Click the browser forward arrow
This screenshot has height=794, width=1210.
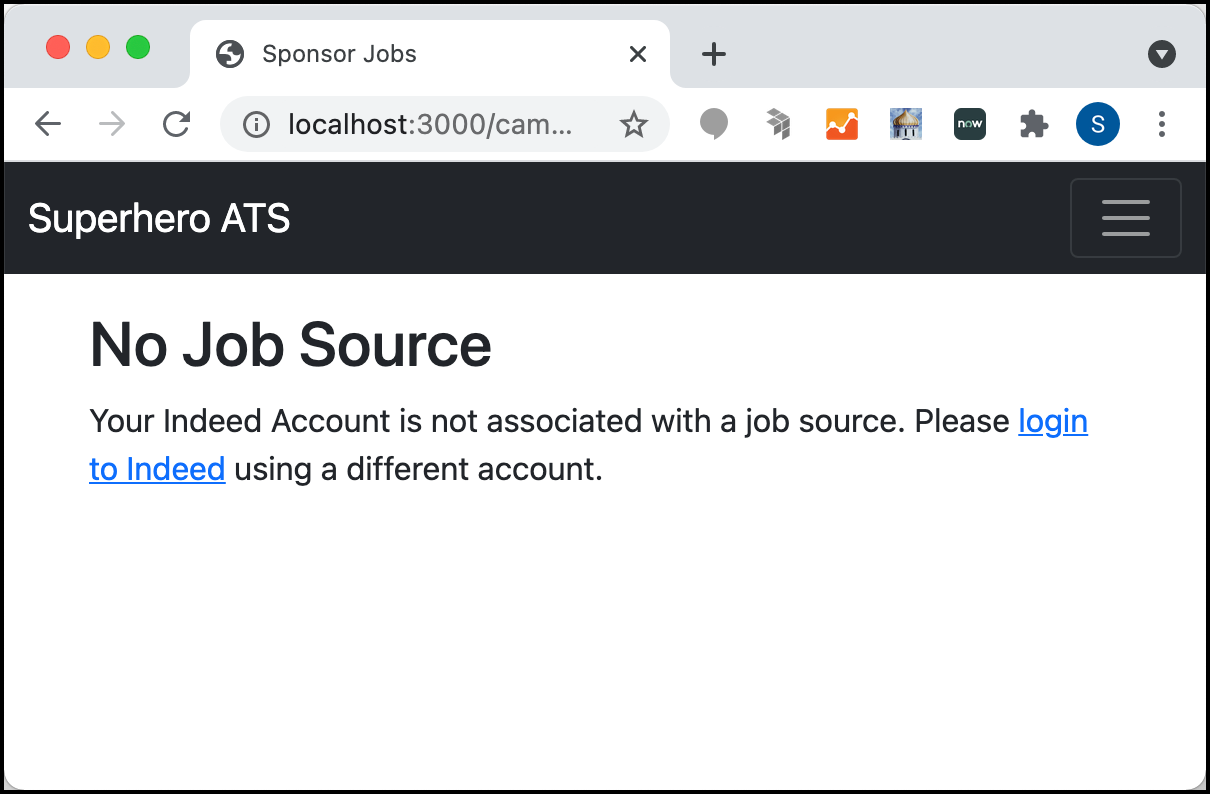[112, 124]
